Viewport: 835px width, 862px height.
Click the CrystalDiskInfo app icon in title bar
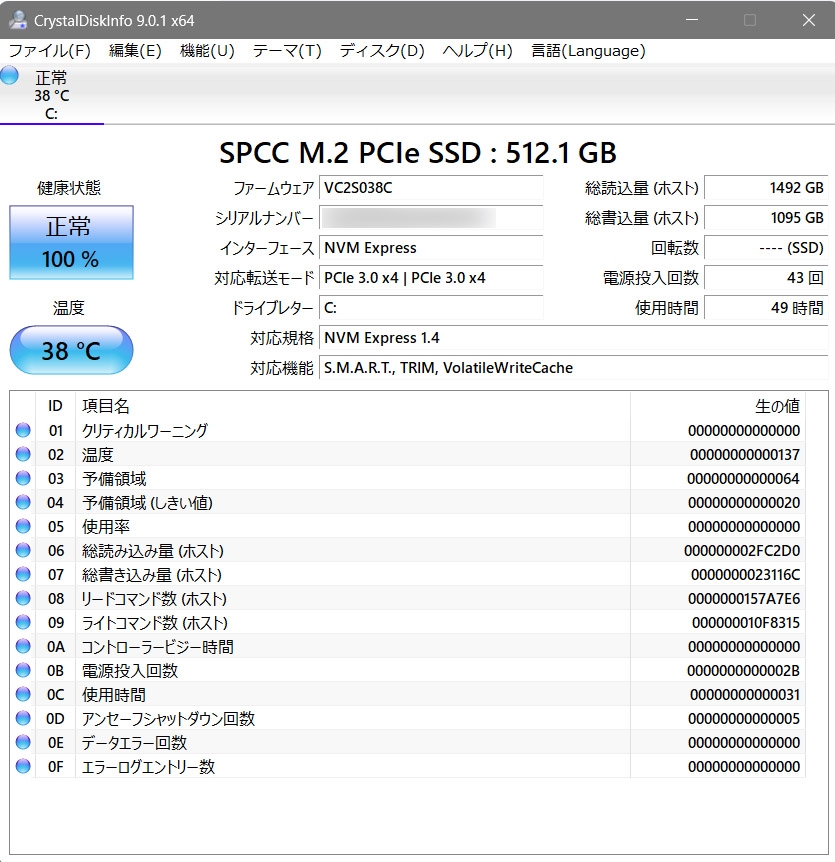pos(18,20)
